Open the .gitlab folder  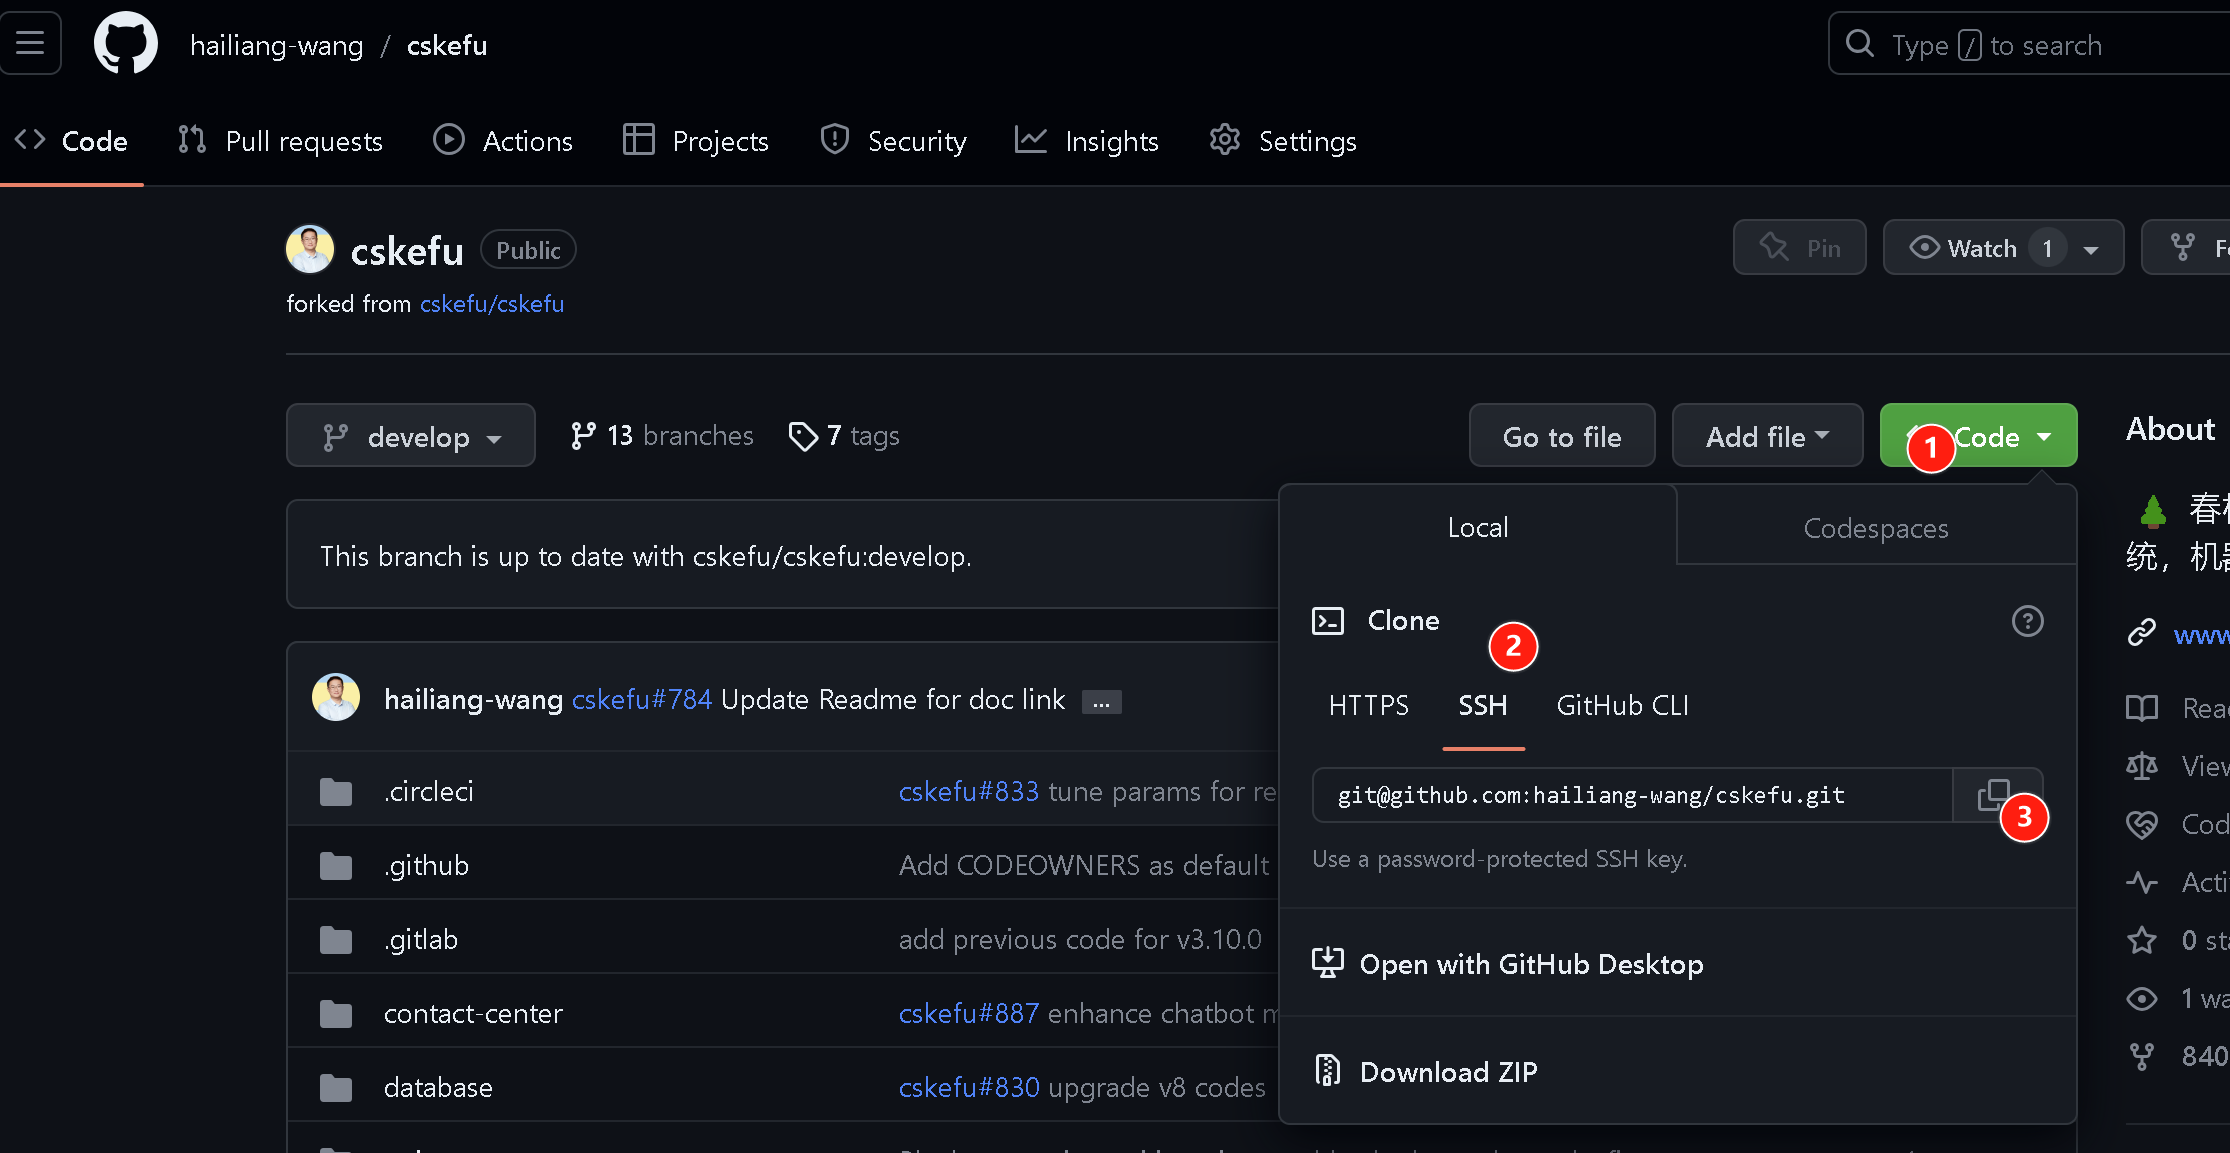[x=421, y=939]
